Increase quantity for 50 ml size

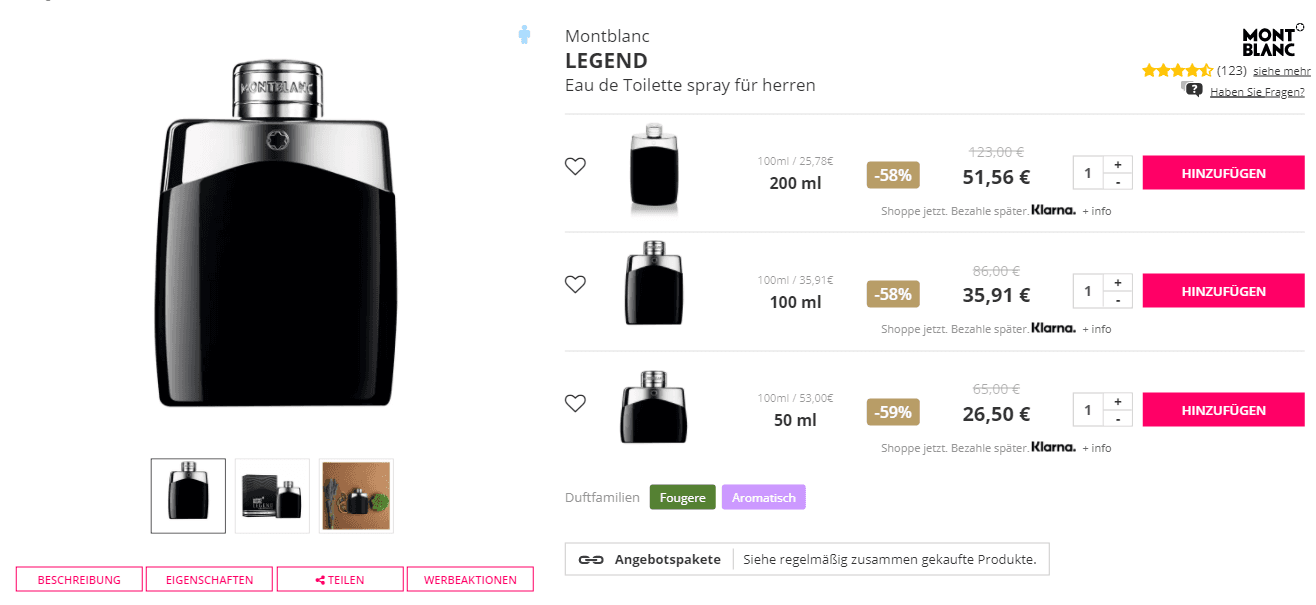point(1117,402)
